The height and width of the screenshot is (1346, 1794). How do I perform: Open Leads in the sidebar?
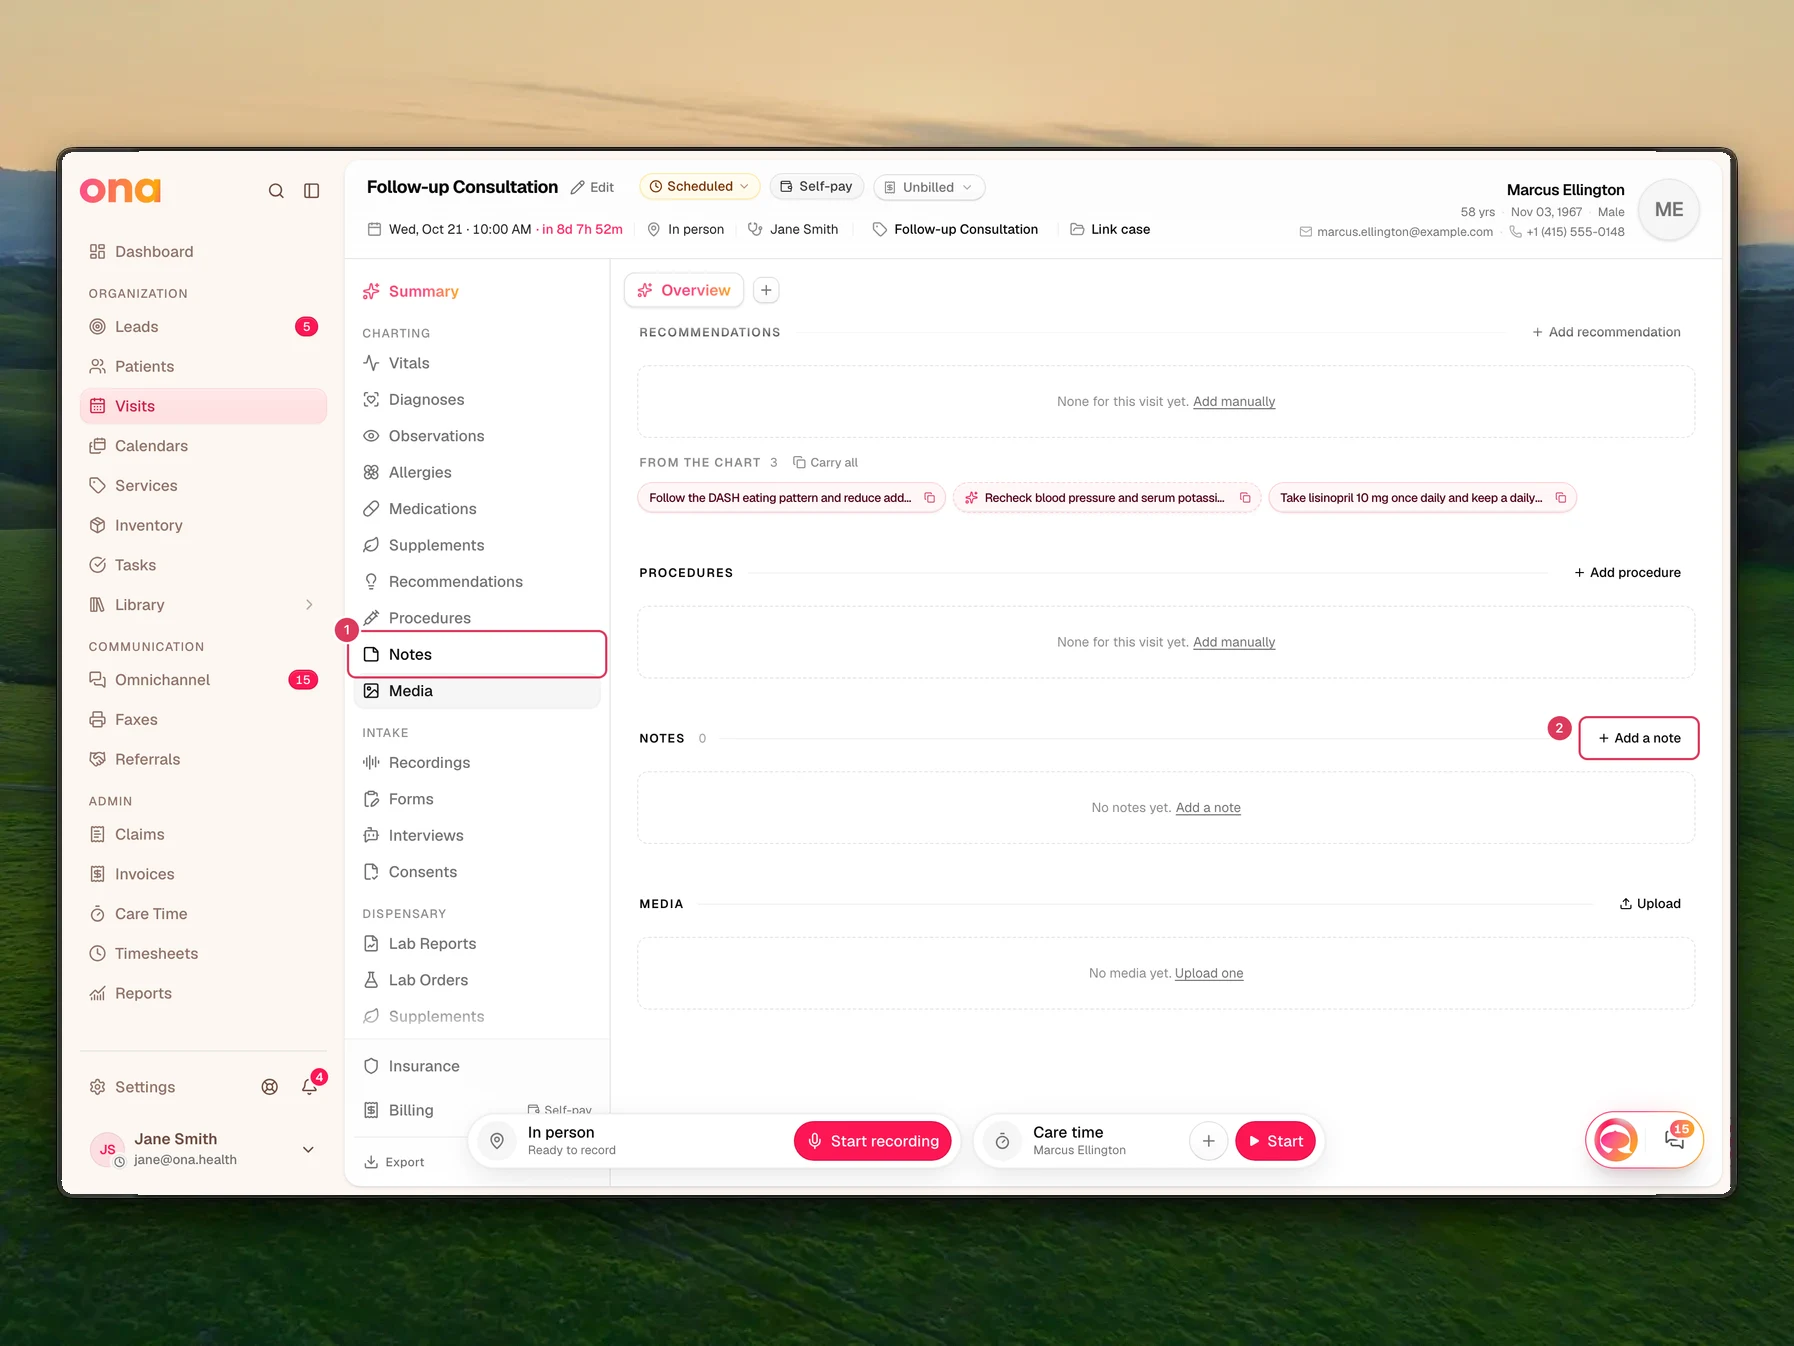[x=203, y=327]
